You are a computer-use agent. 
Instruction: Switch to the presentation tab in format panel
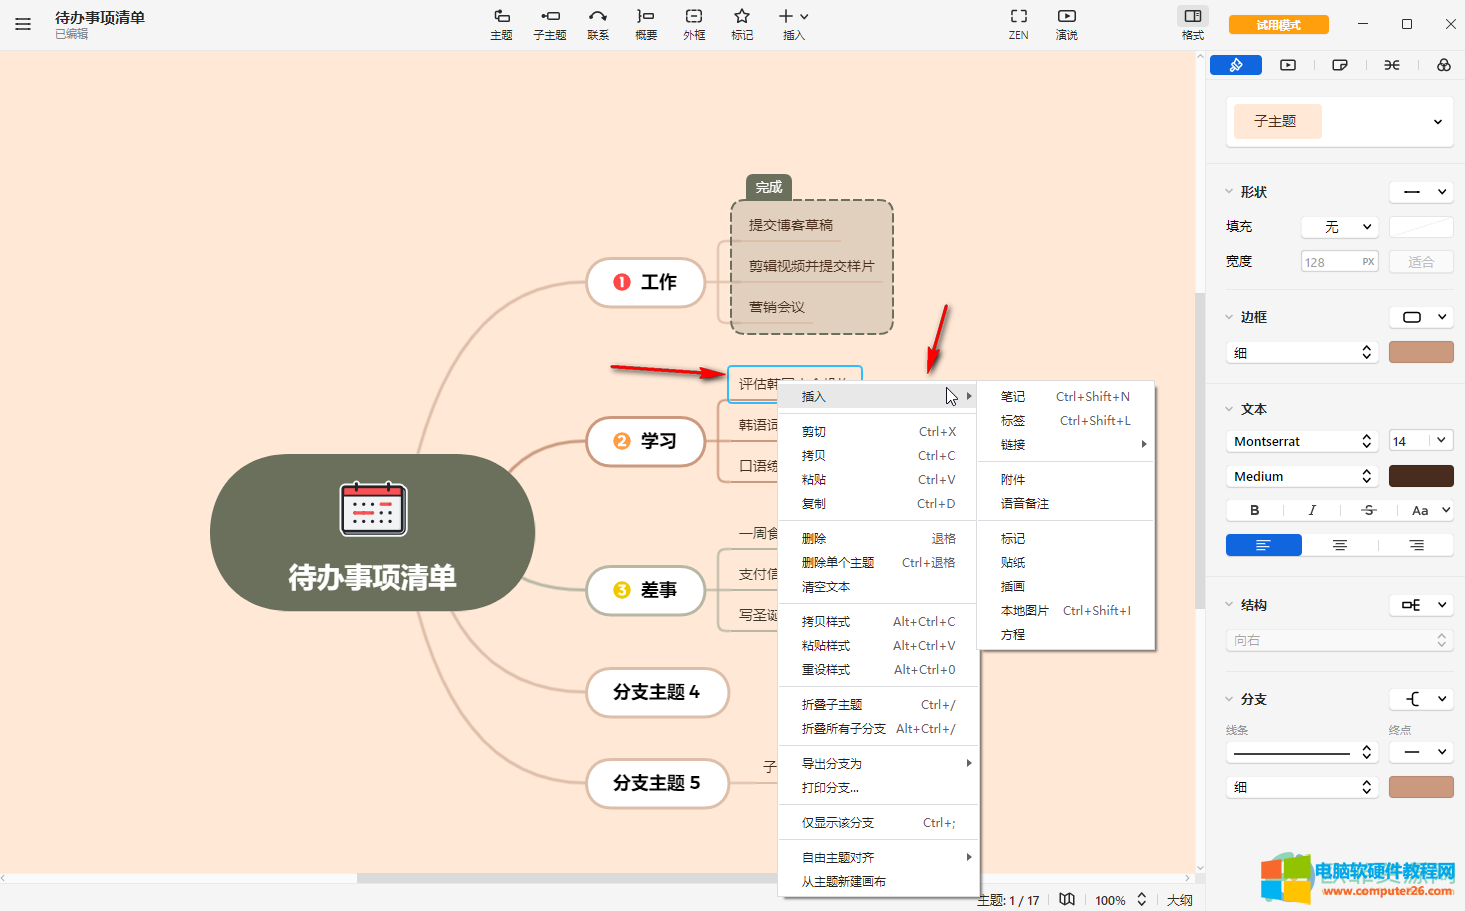[x=1288, y=65]
